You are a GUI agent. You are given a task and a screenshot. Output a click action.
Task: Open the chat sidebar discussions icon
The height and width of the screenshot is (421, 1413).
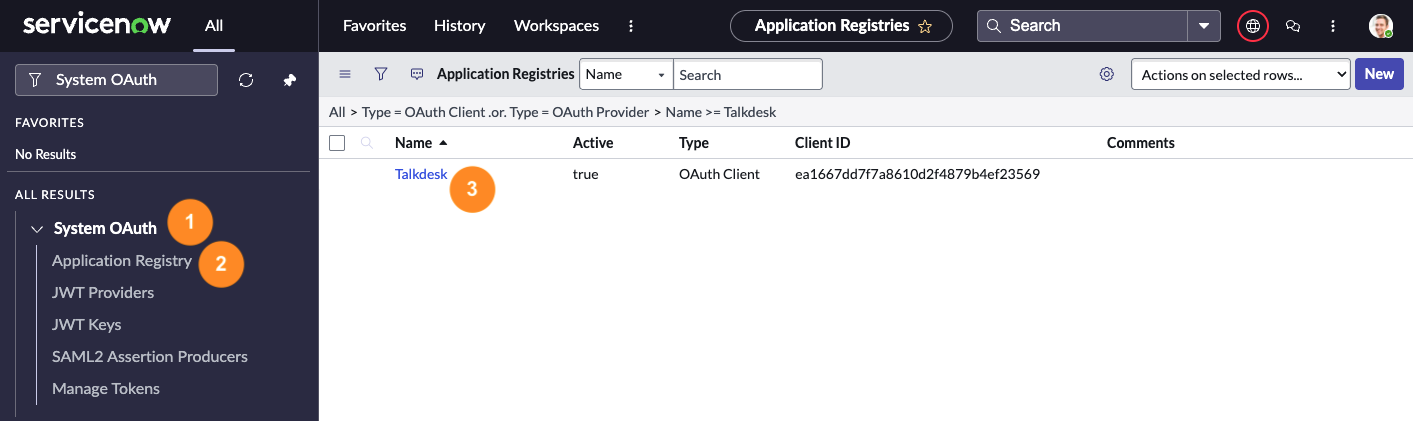pyautogui.click(x=1293, y=26)
